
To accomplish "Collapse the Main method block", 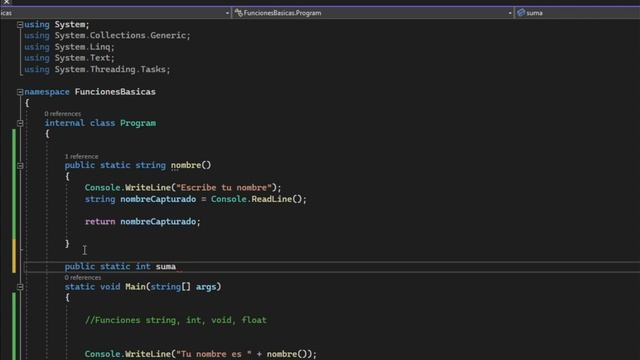I will click(20, 287).
